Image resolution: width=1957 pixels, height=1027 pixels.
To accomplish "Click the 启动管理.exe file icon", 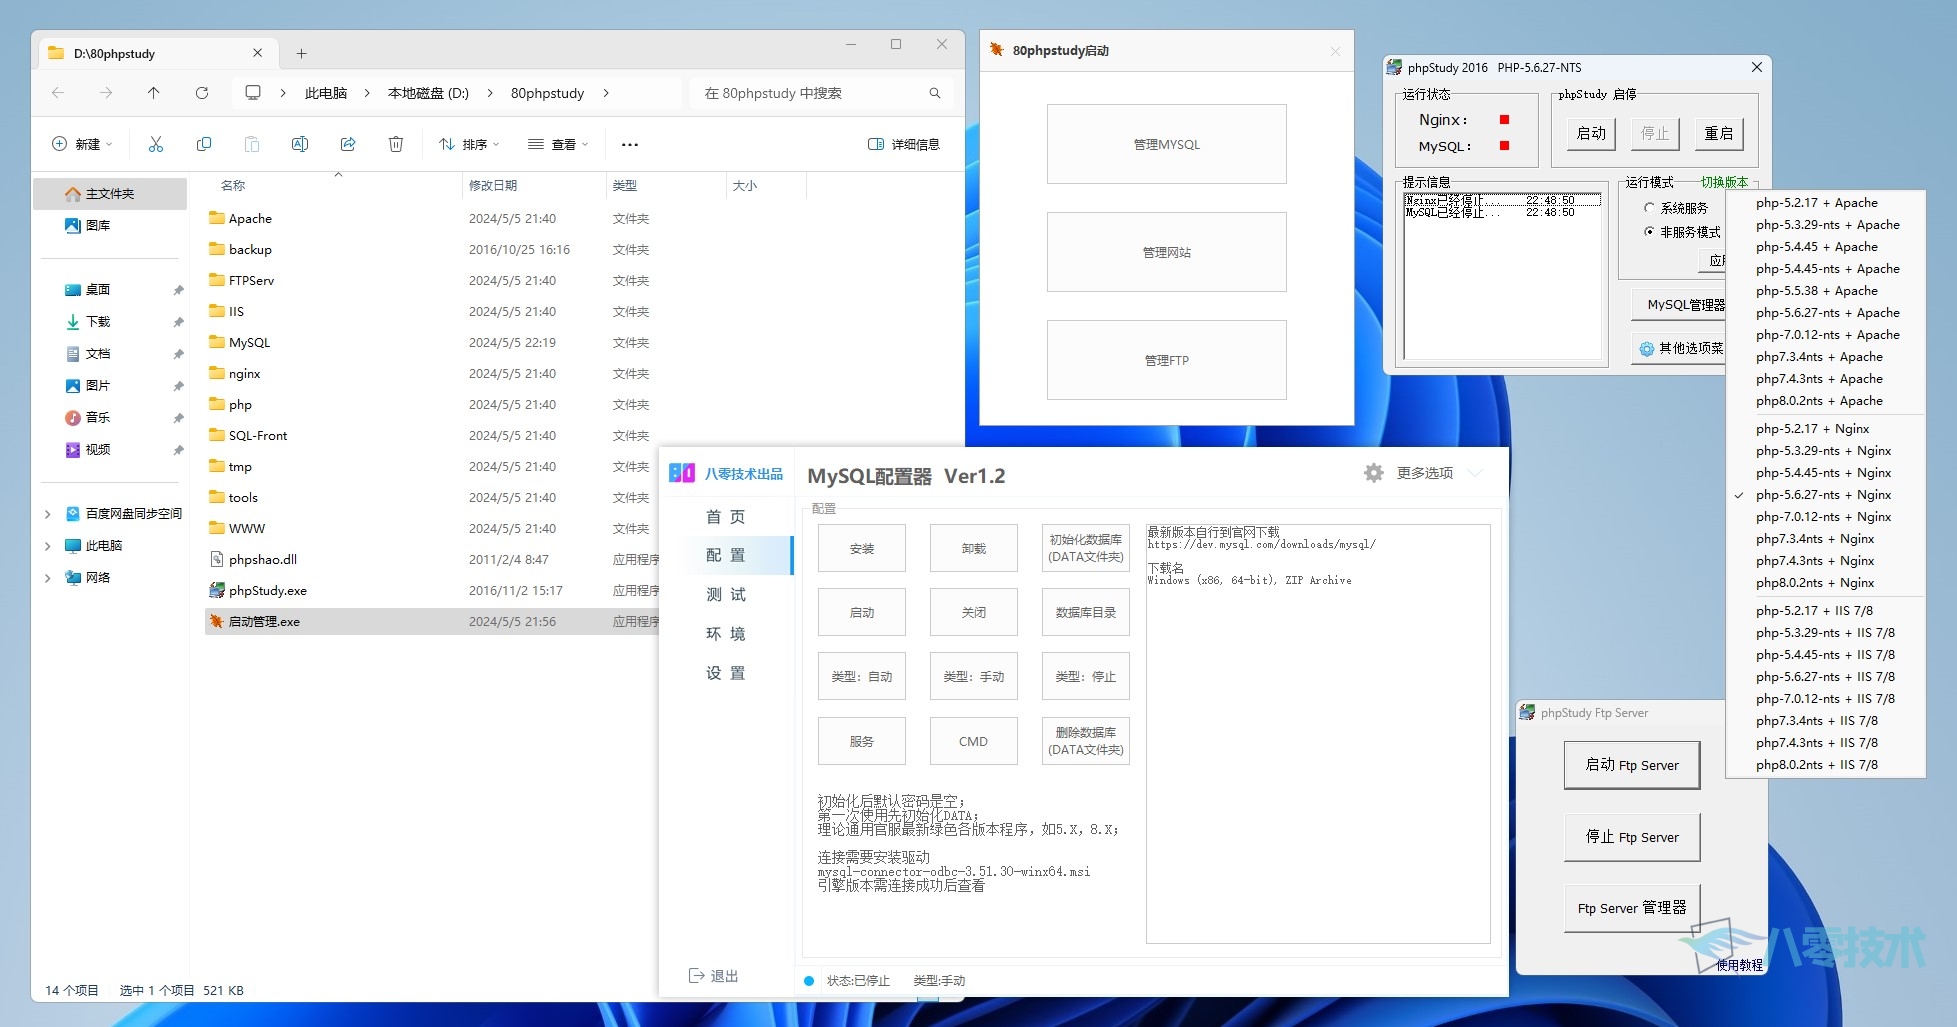I will [x=216, y=621].
